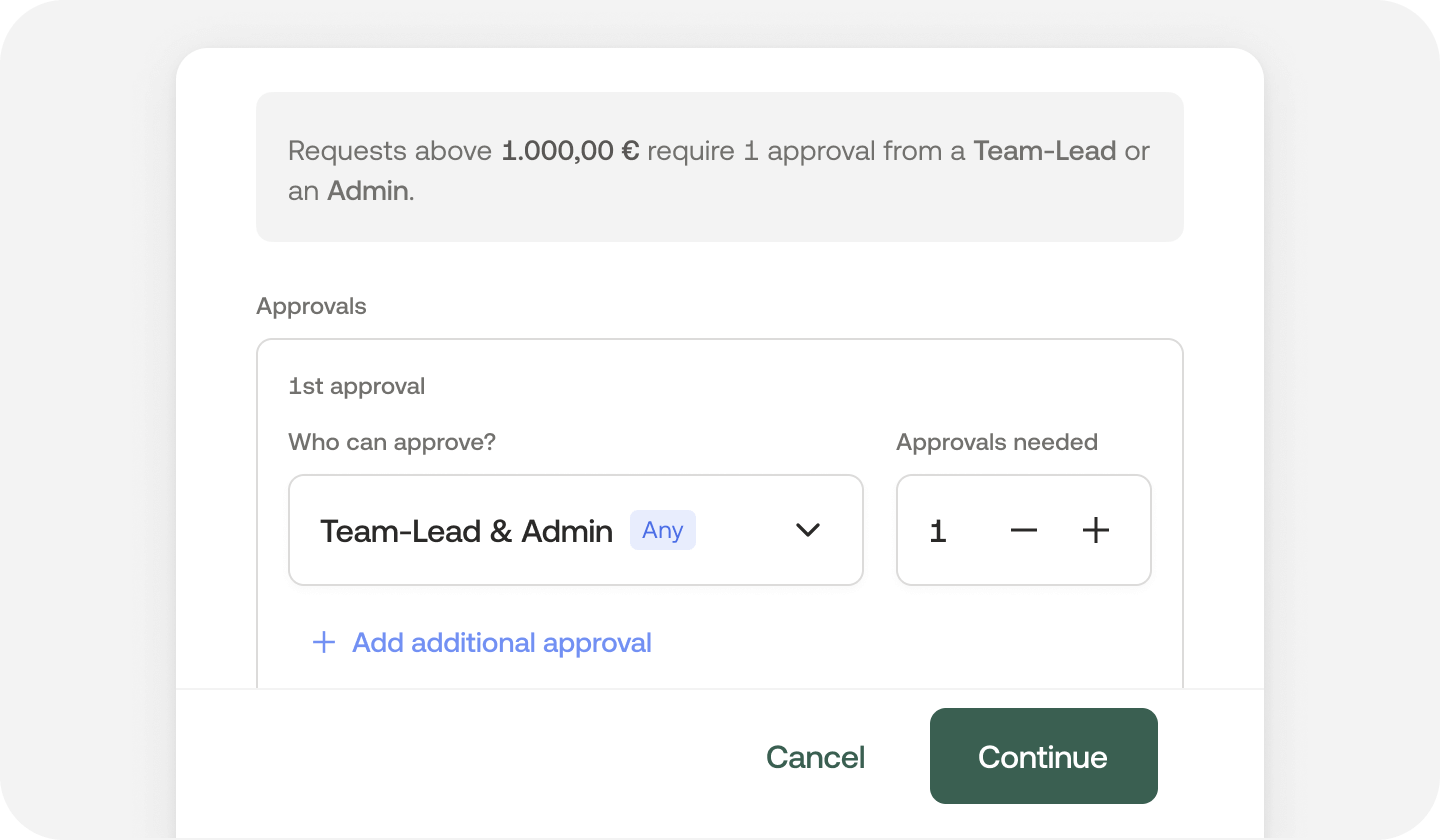Click the Team-Lead & Admin text in the dropdown
The image size is (1440, 840).
[465, 530]
